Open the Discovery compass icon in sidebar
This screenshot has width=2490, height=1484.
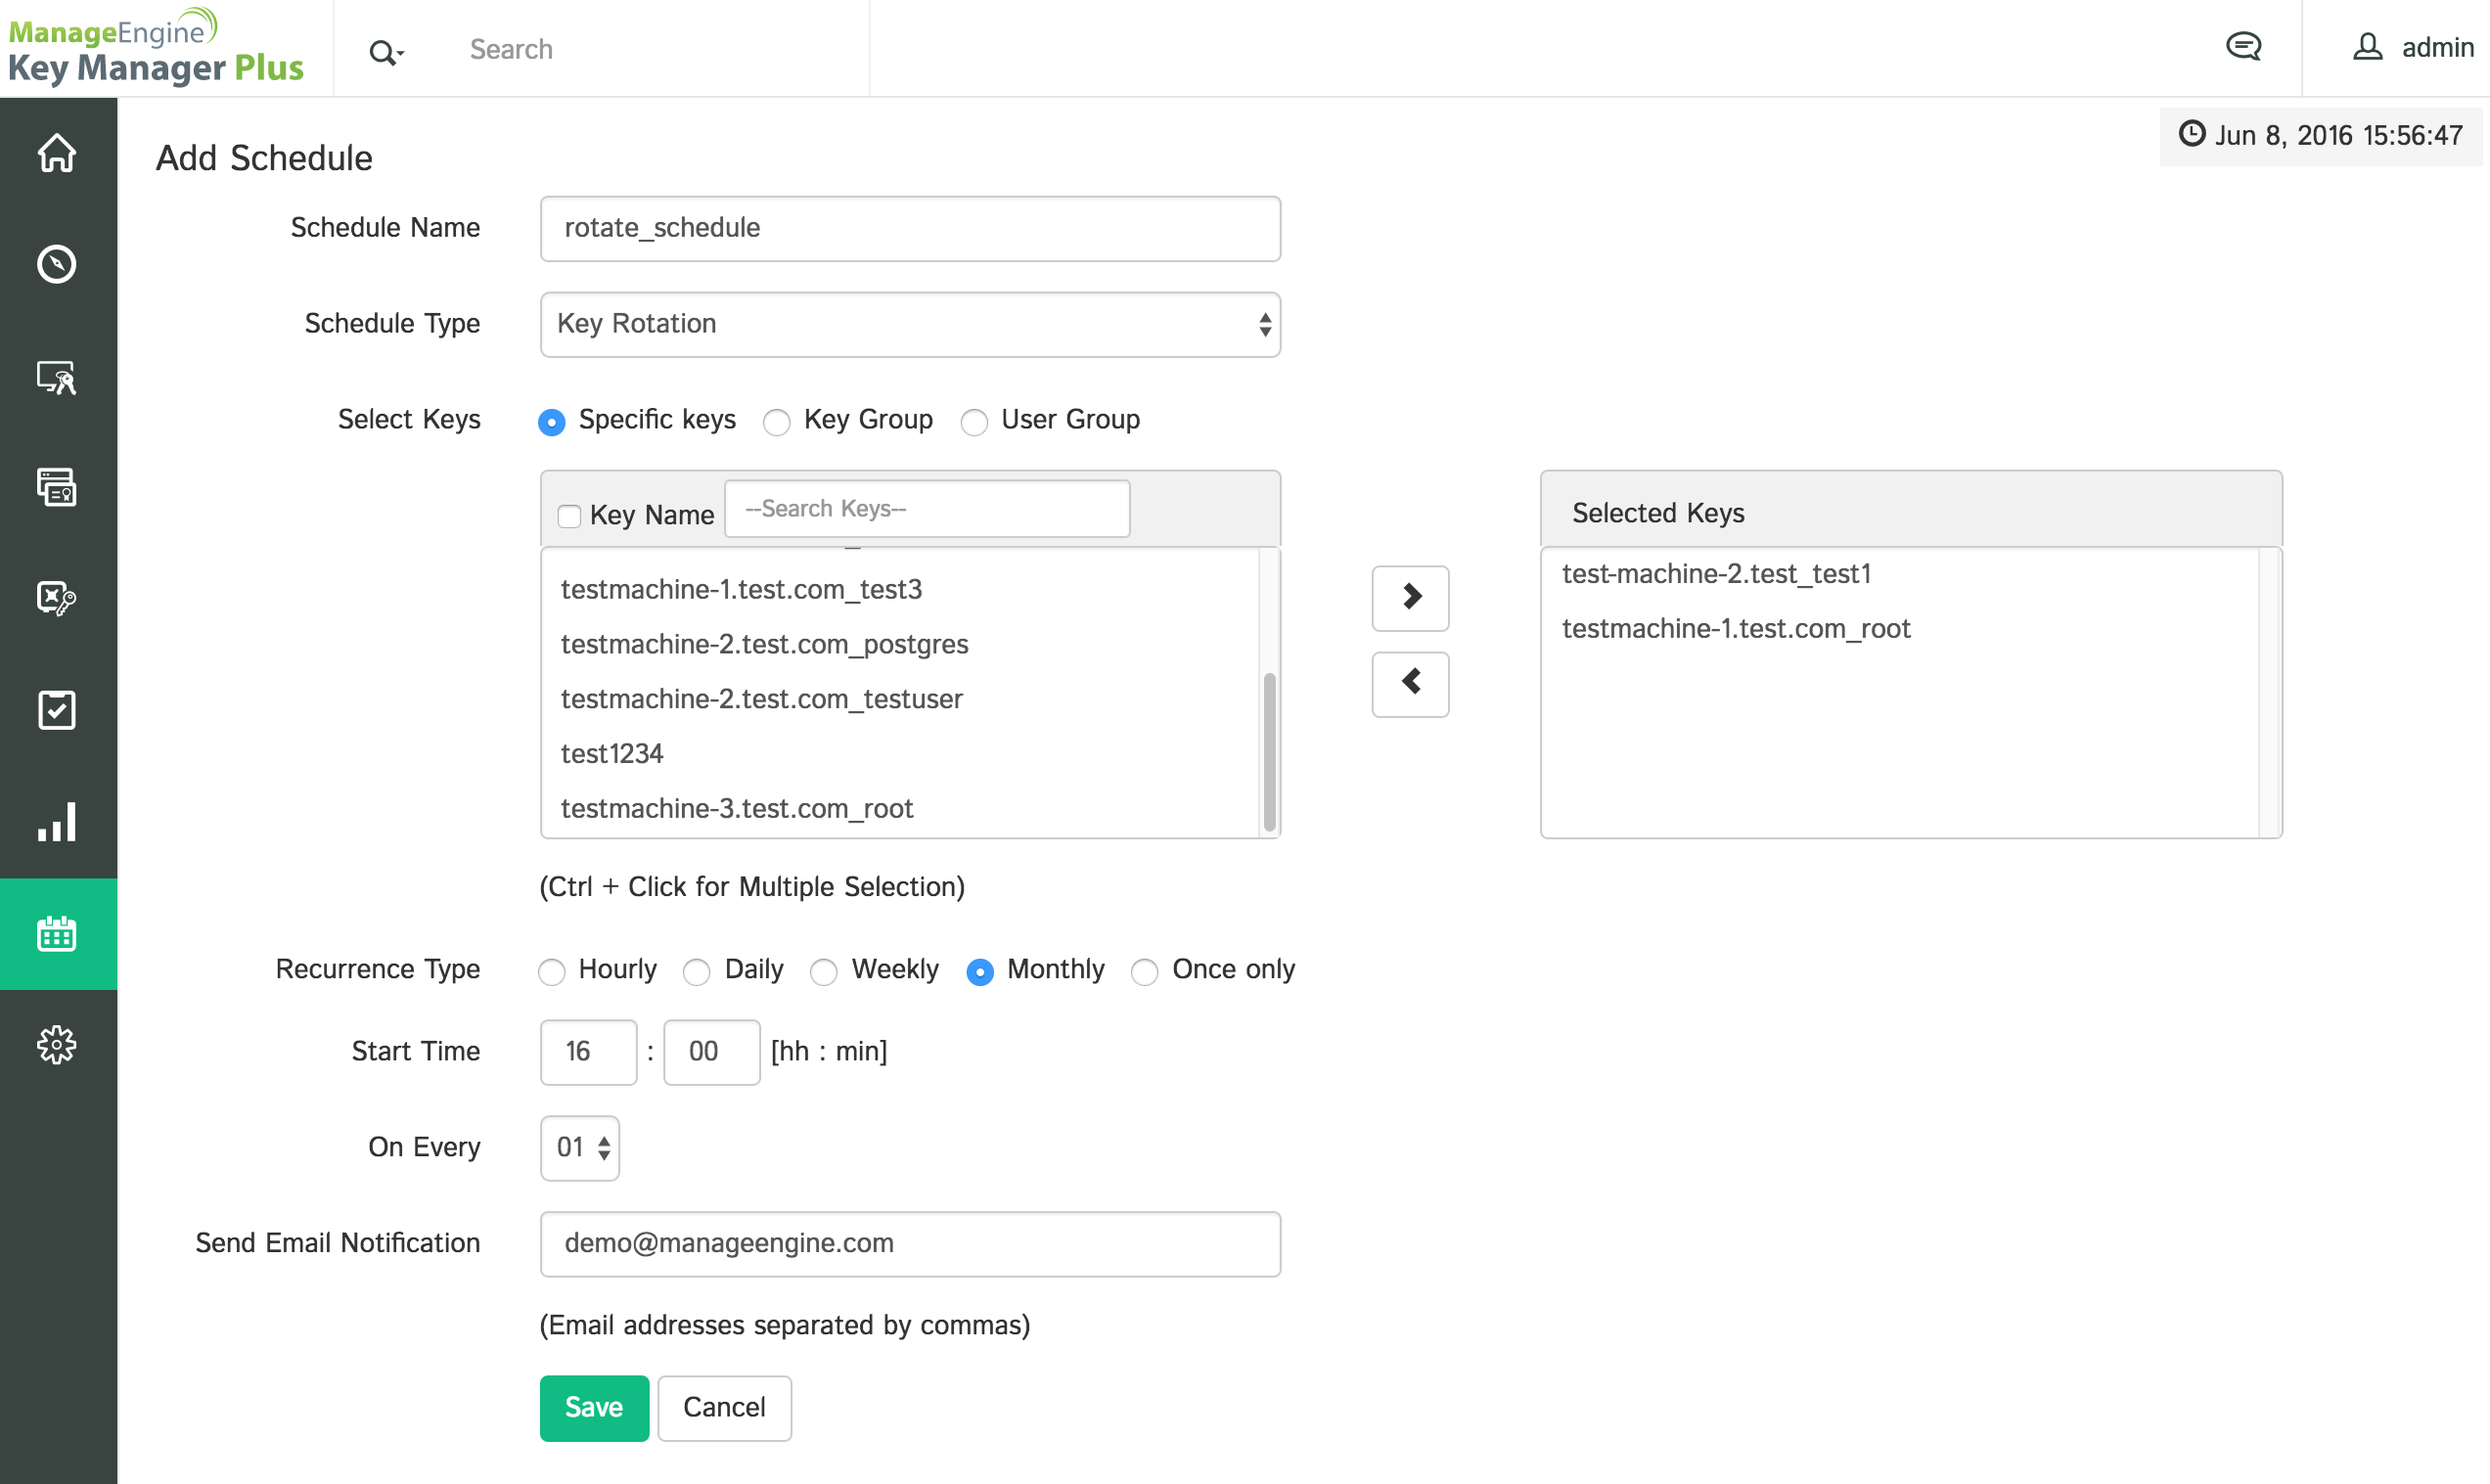57,264
